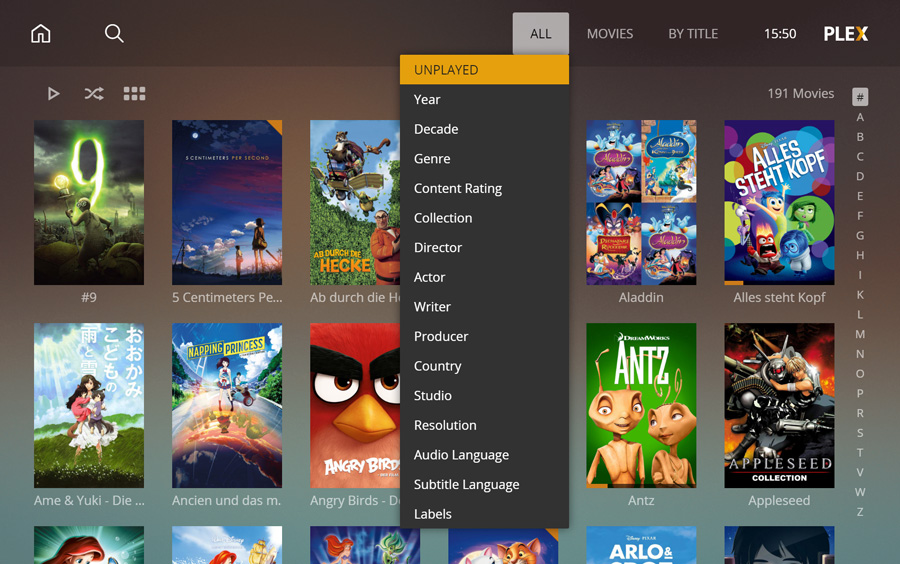
Task: Open the Appleseed Collection poster
Action: click(x=779, y=406)
